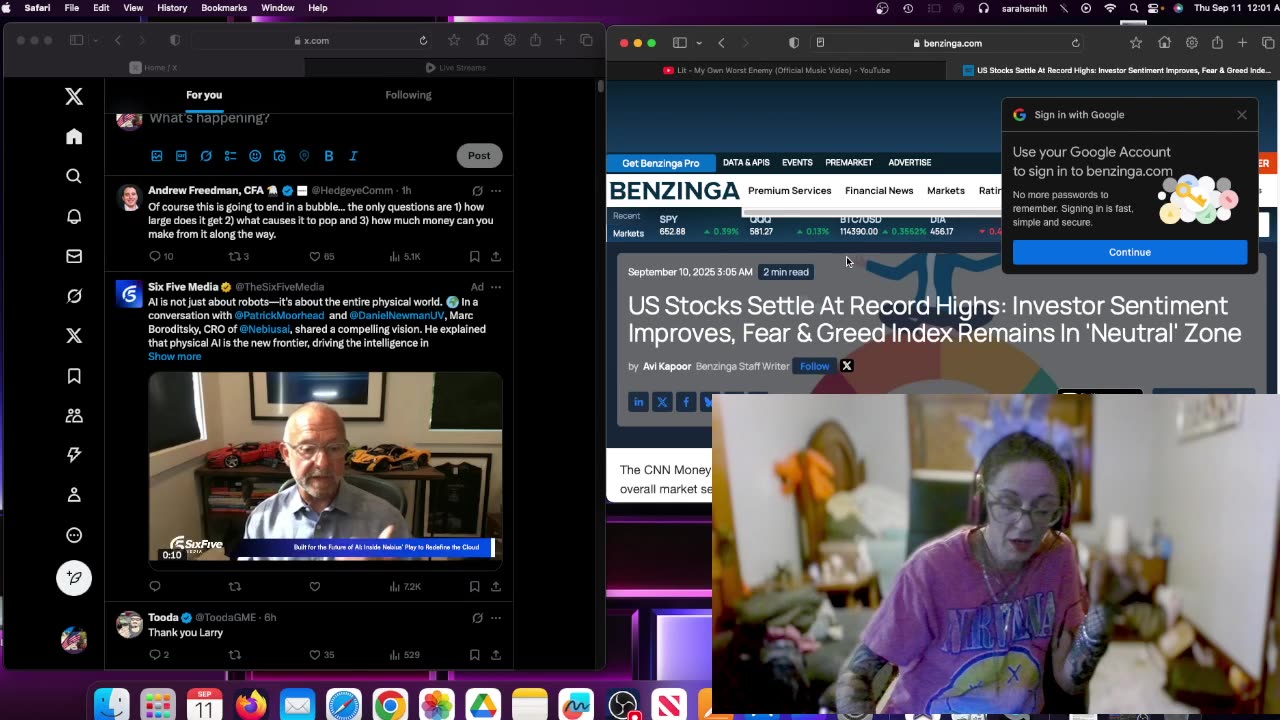
Task: Close the Sign in with Google popup
Action: [1242, 115]
